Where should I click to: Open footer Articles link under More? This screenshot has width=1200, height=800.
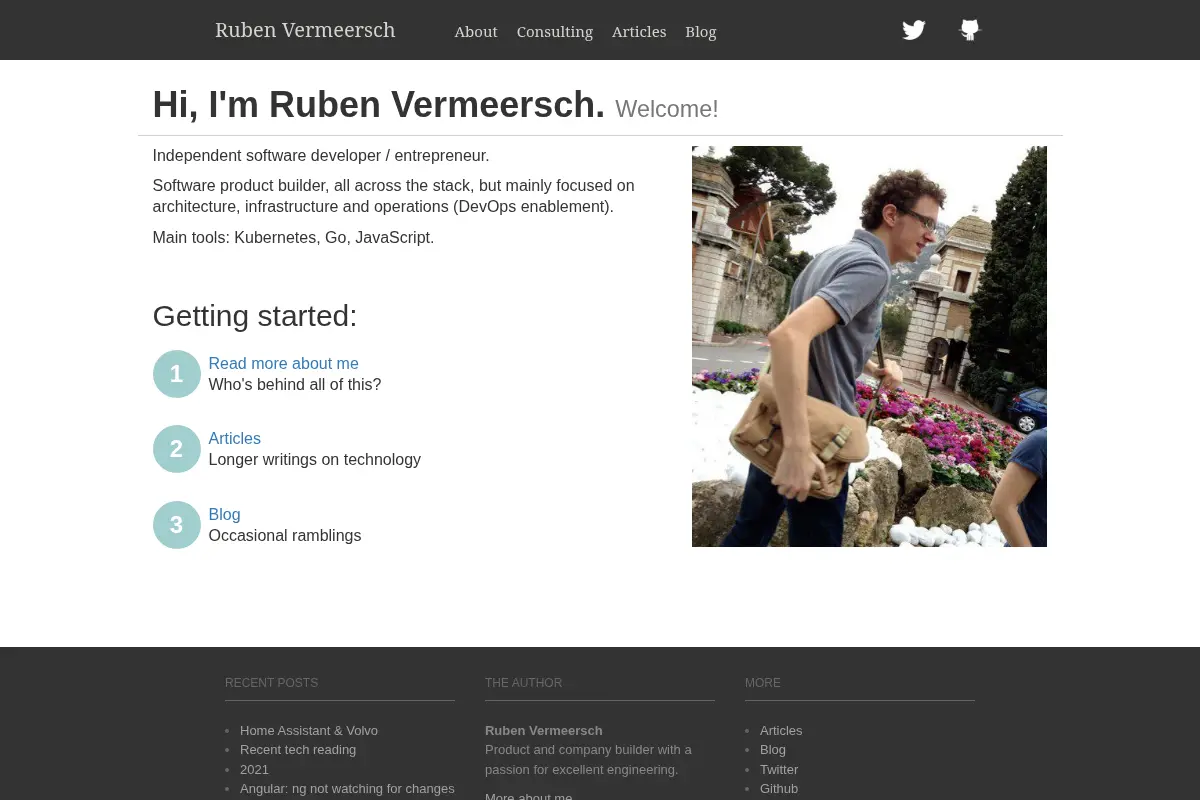781,730
